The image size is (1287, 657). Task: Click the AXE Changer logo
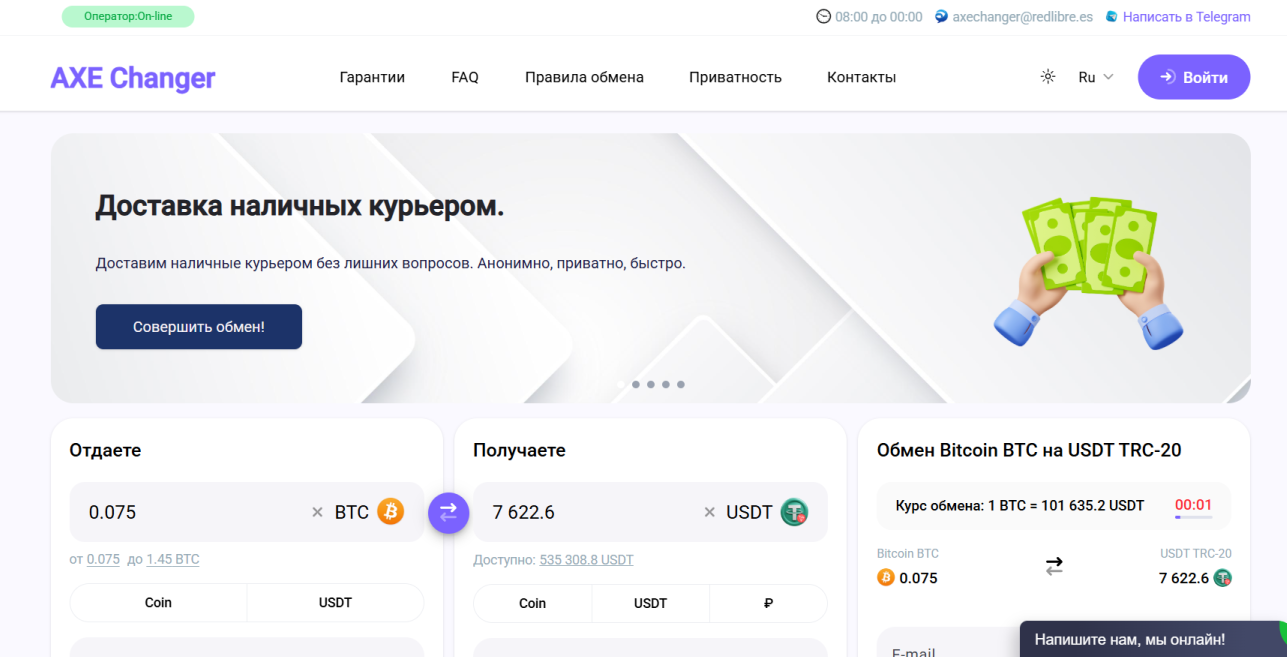[133, 77]
